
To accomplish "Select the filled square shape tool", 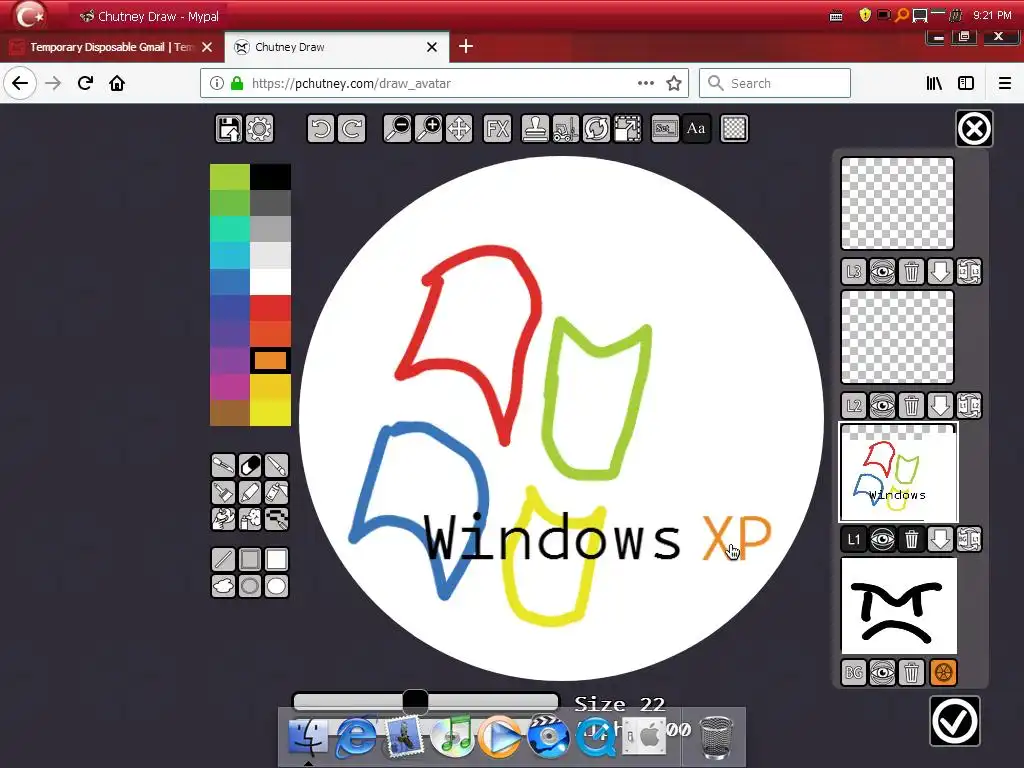I will point(276,560).
